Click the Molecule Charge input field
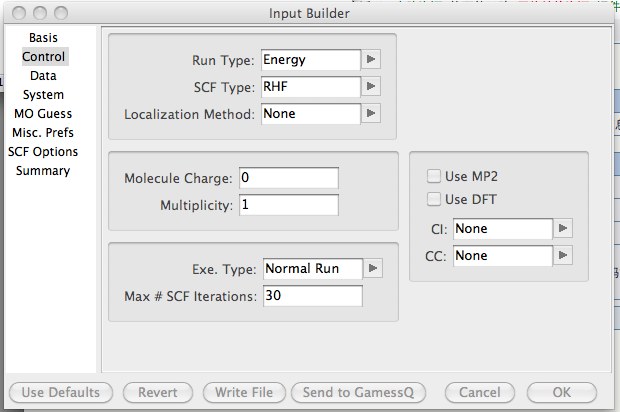 [289, 178]
